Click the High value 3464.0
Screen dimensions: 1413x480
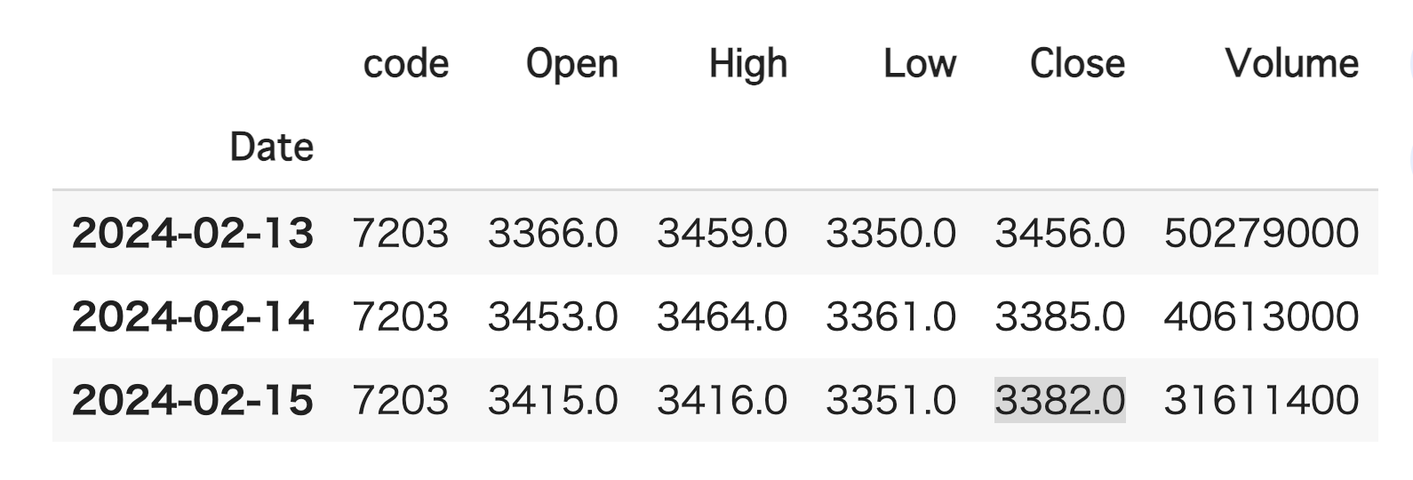(722, 317)
